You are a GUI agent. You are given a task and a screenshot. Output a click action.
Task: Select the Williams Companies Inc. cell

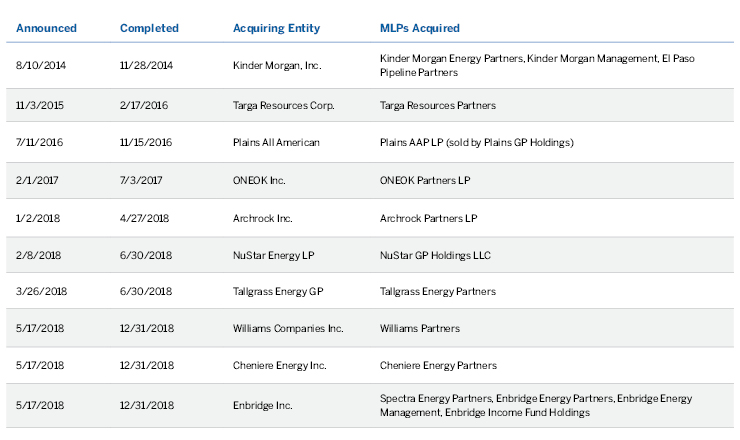(x=287, y=328)
